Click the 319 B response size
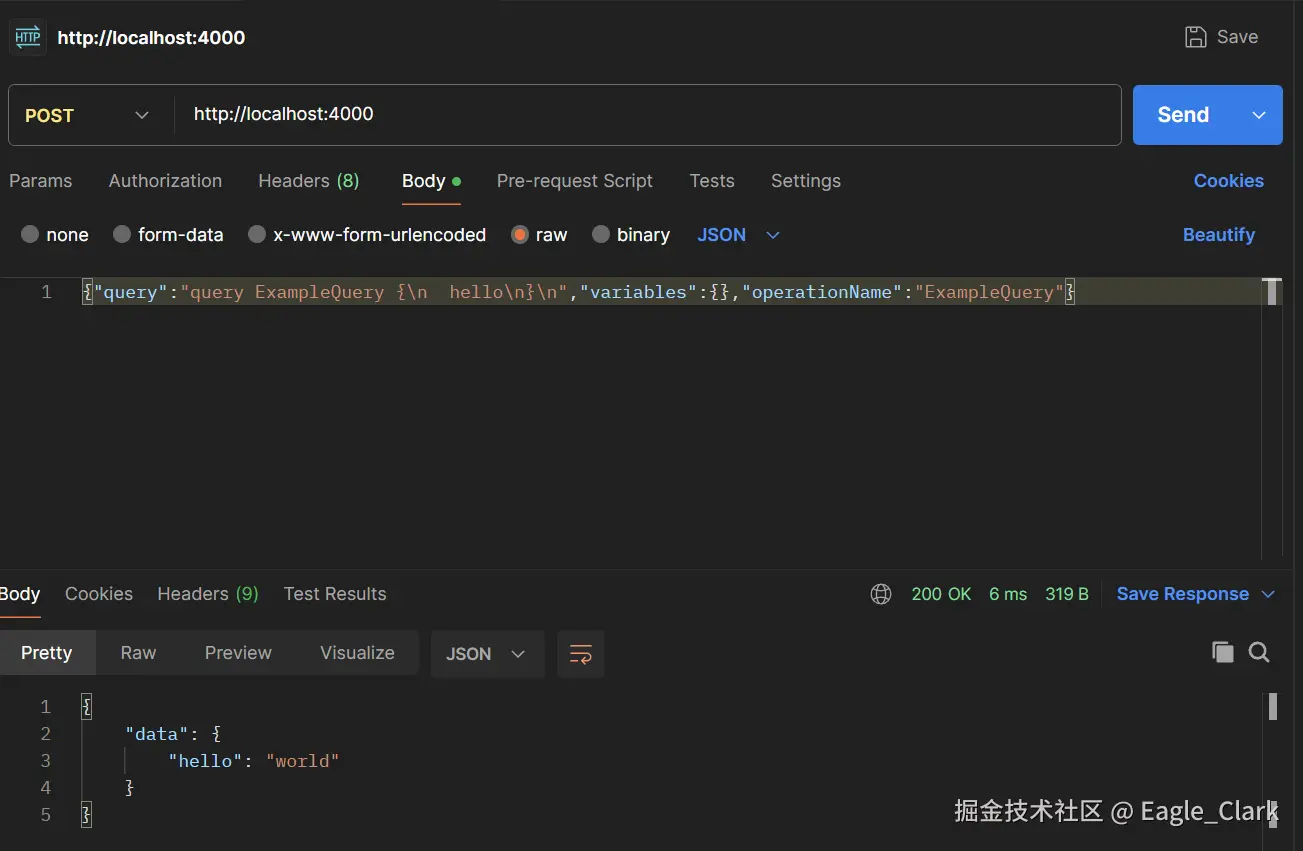Viewport: 1303px width, 851px height. pos(1067,594)
